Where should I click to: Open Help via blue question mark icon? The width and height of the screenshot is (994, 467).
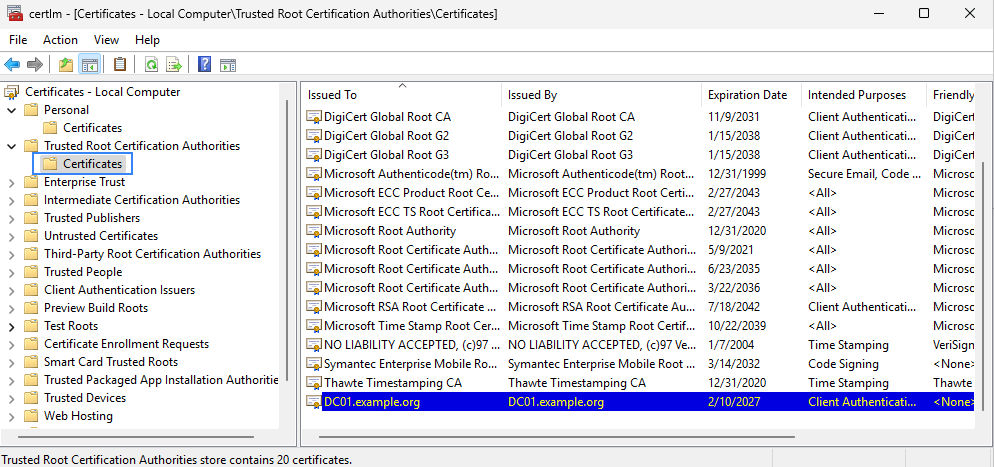204,64
